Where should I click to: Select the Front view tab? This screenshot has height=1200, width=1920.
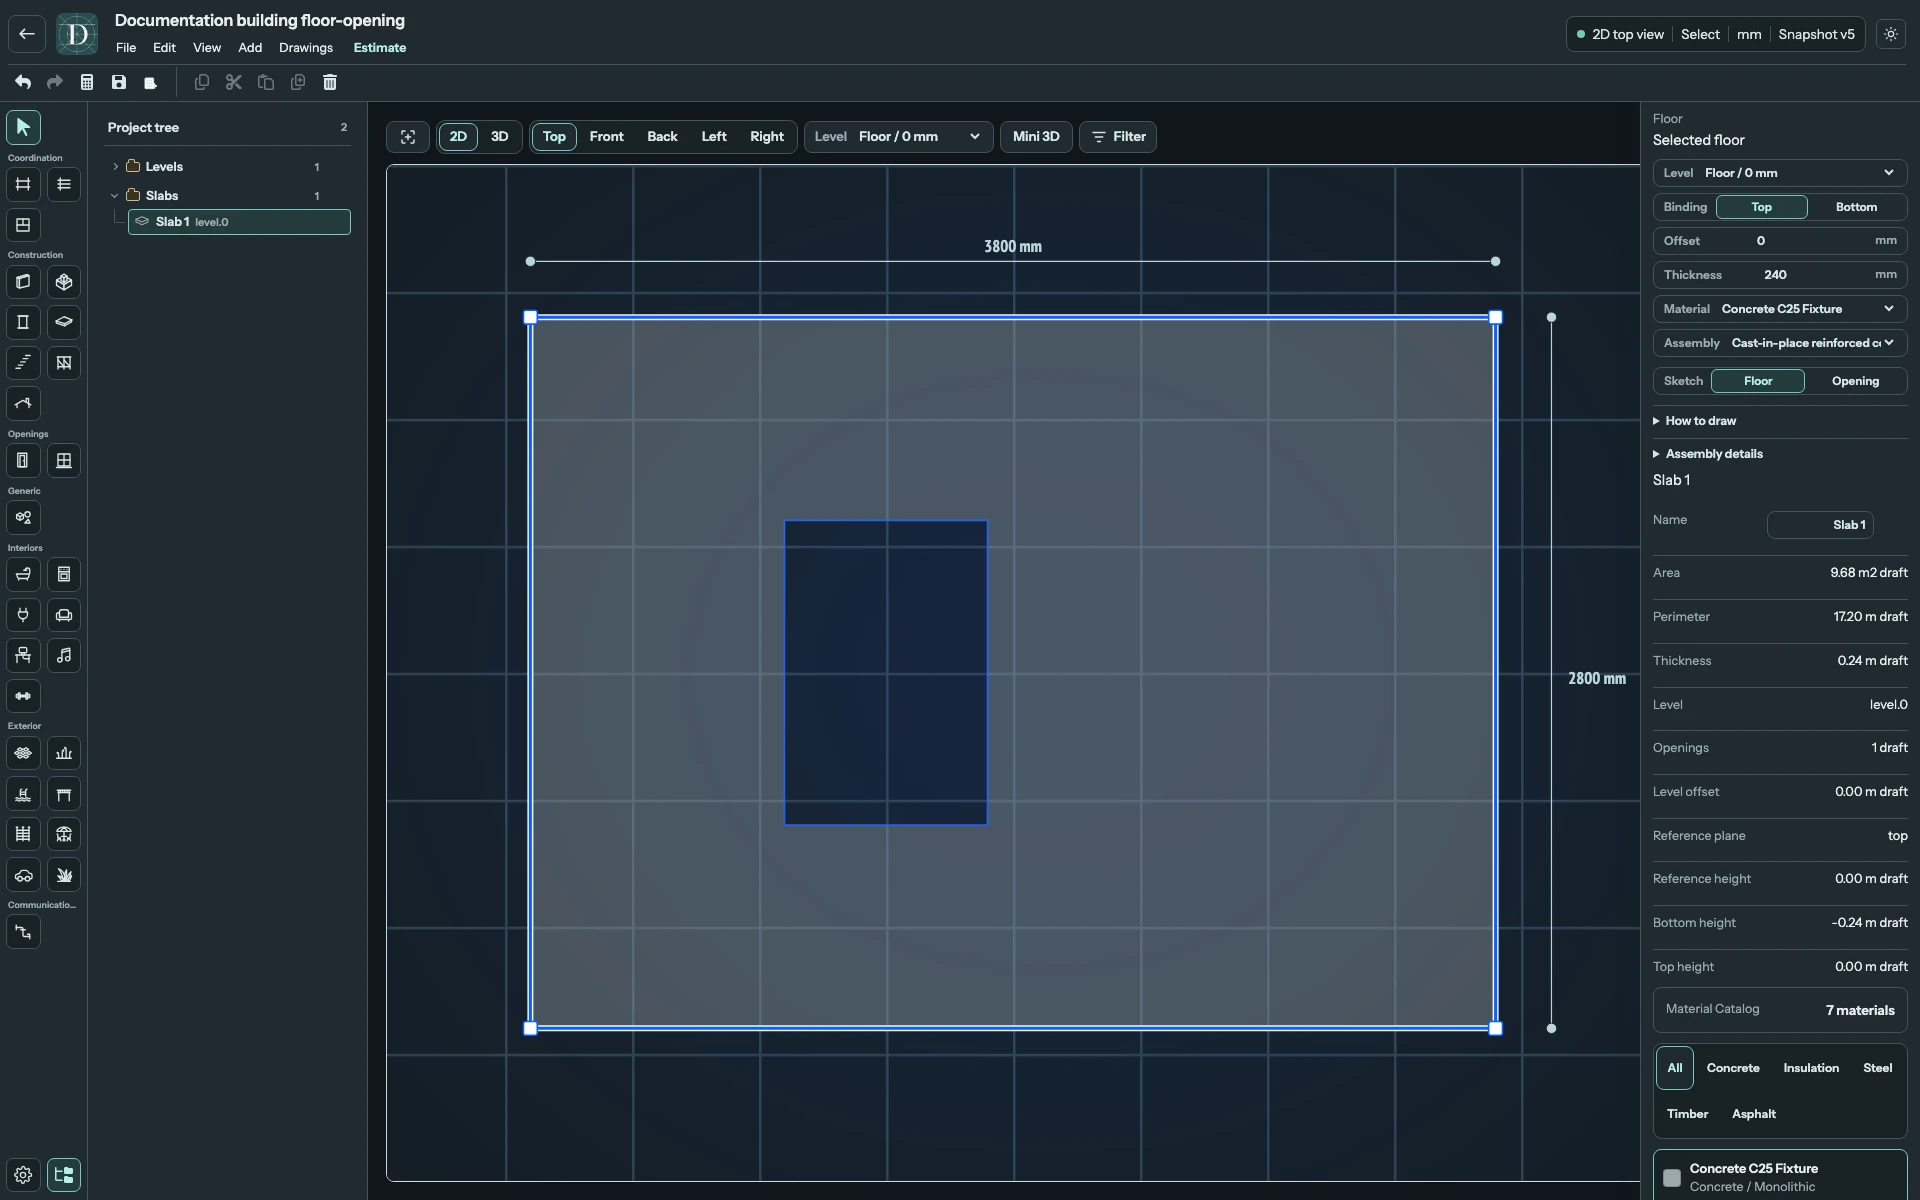pos(606,137)
